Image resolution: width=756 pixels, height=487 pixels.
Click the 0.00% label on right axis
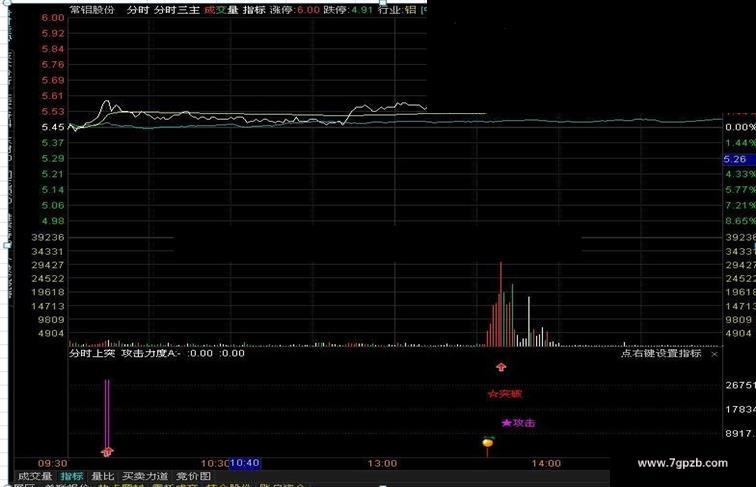point(741,127)
